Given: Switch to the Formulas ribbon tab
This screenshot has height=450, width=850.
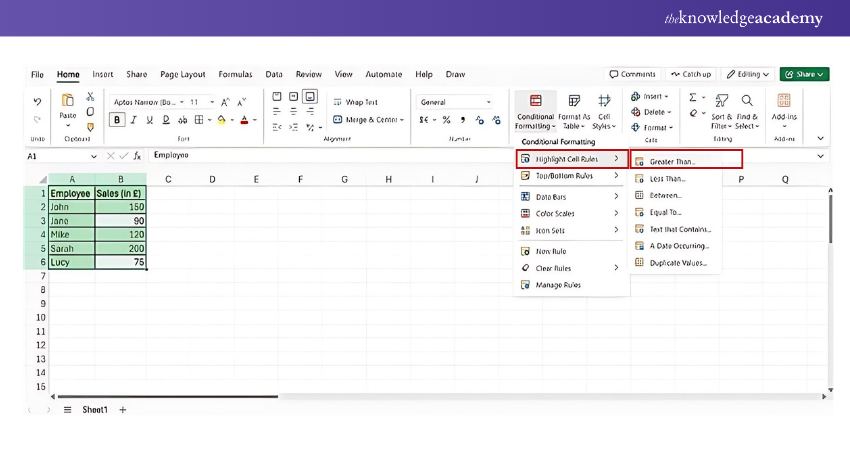Looking at the screenshot, I should [235, 74].
